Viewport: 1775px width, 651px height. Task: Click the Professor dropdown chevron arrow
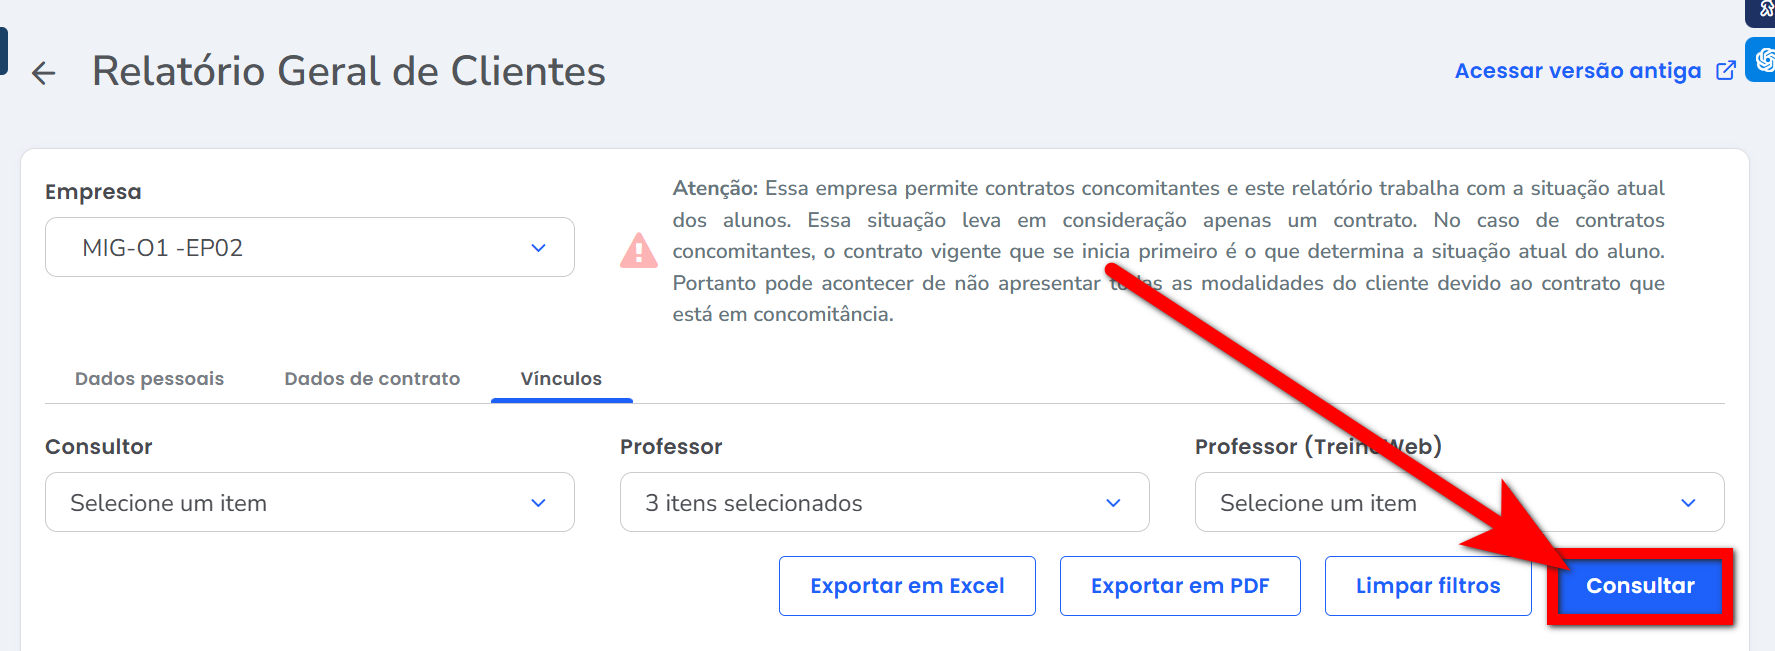click(1113, 503)
